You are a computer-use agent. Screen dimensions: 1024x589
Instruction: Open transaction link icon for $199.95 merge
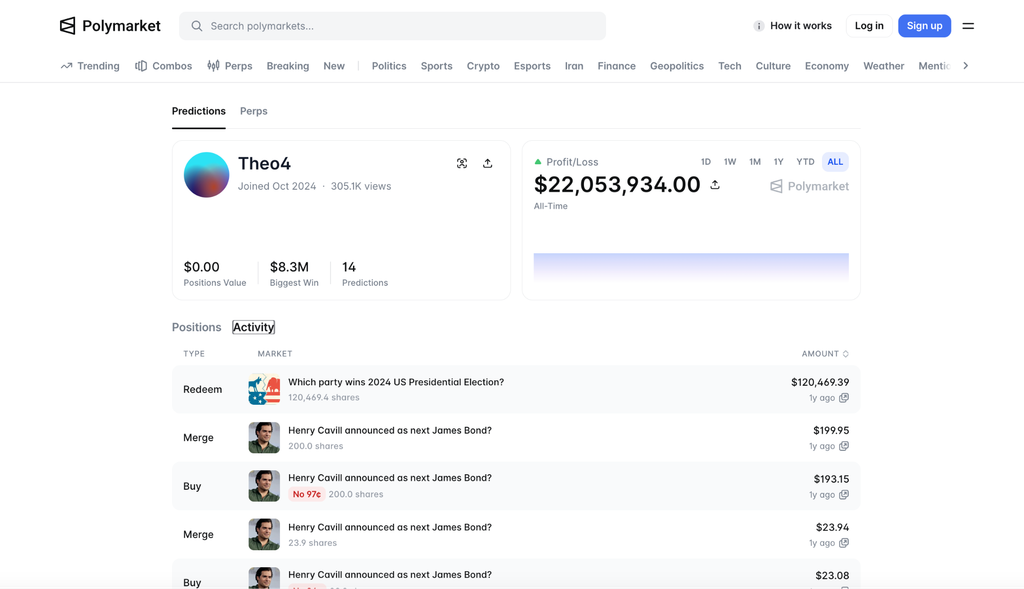coord(844,446)
